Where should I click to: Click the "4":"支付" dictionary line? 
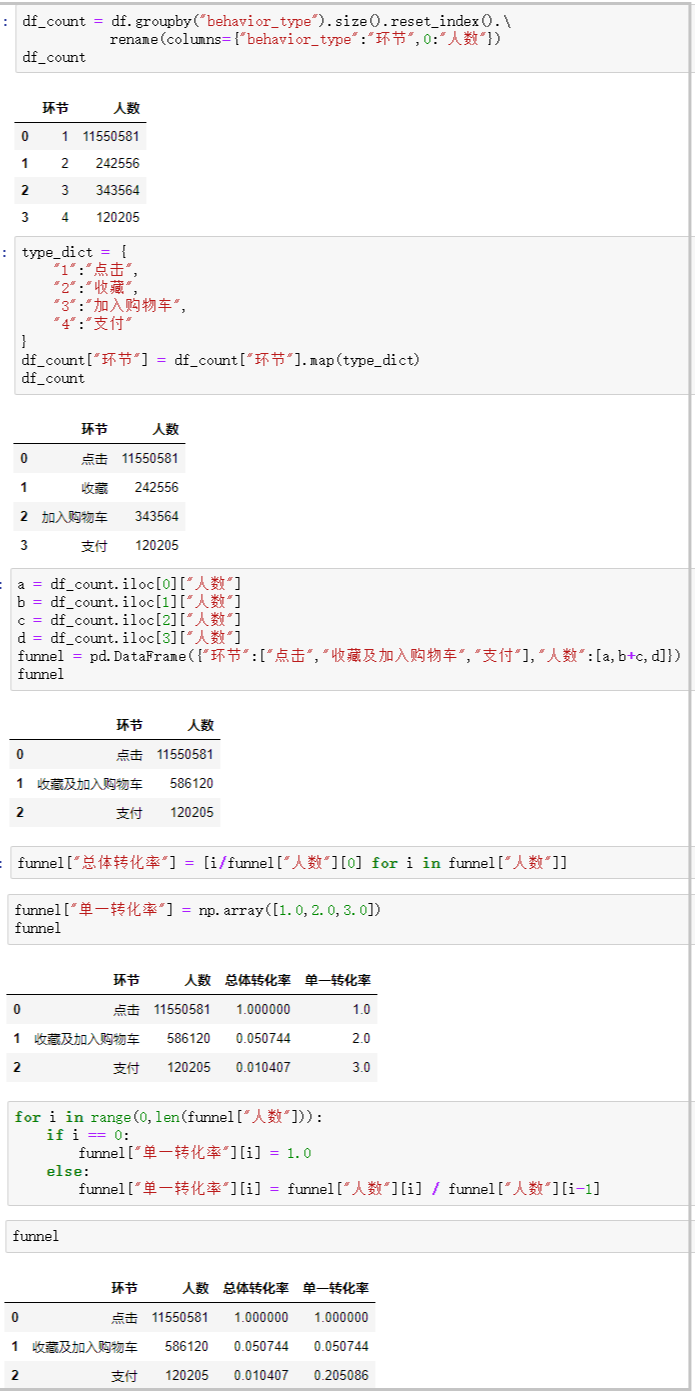coord(93,324)
